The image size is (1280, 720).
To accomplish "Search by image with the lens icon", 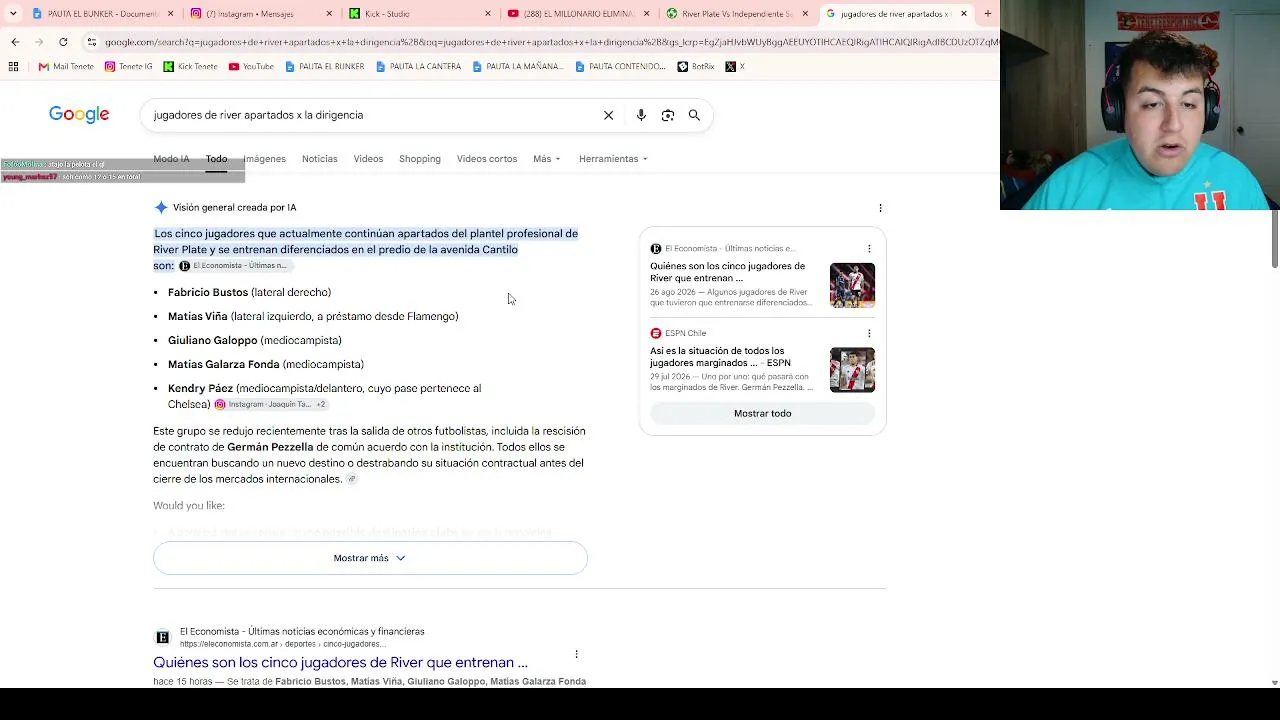I will (x=668, y=115).
